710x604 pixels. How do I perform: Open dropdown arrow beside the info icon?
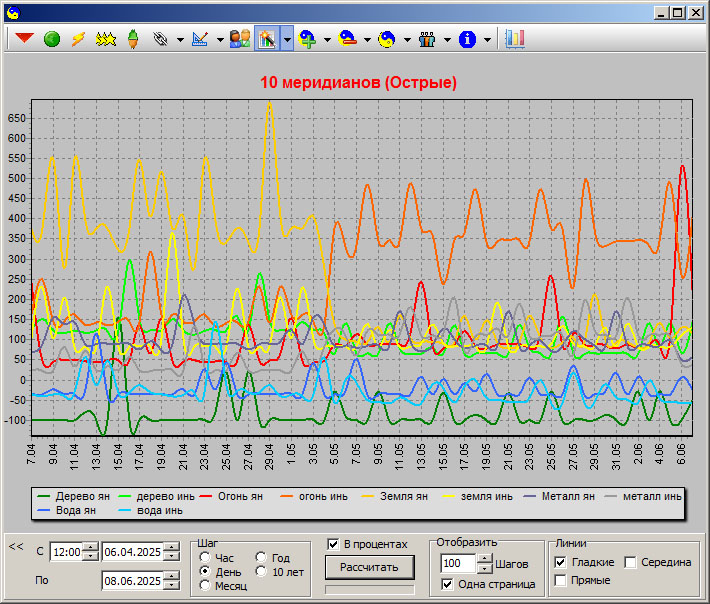(487, 40)
